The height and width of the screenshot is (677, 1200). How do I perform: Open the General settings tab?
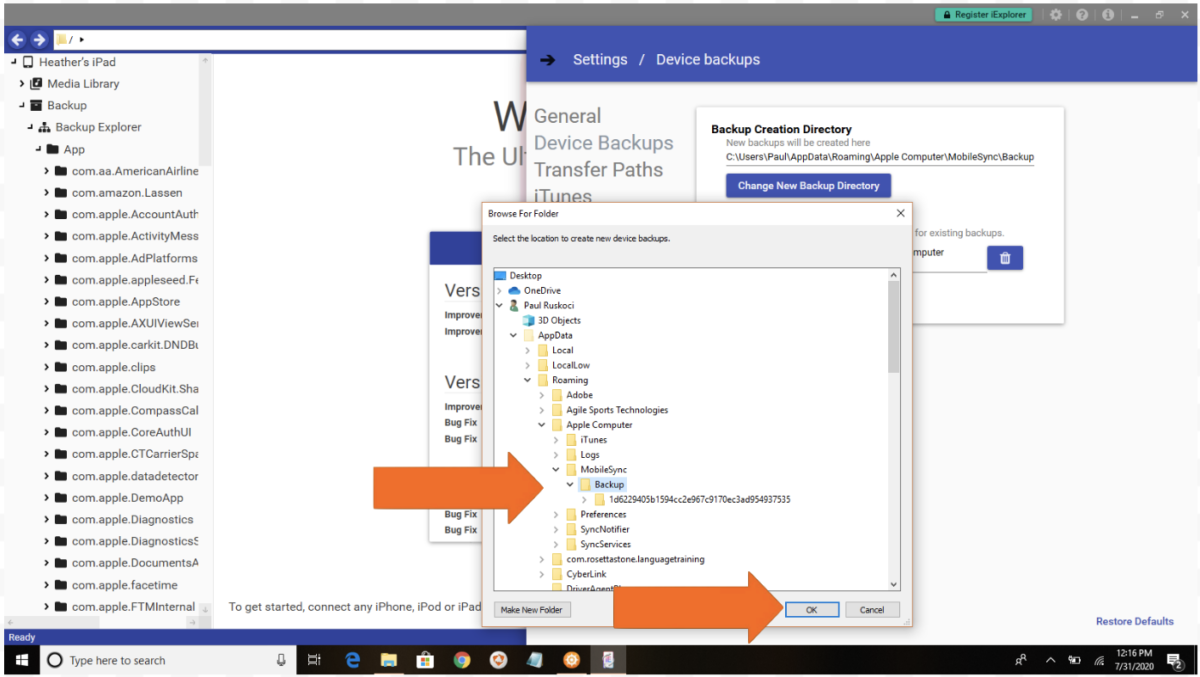tap(567, 116)
